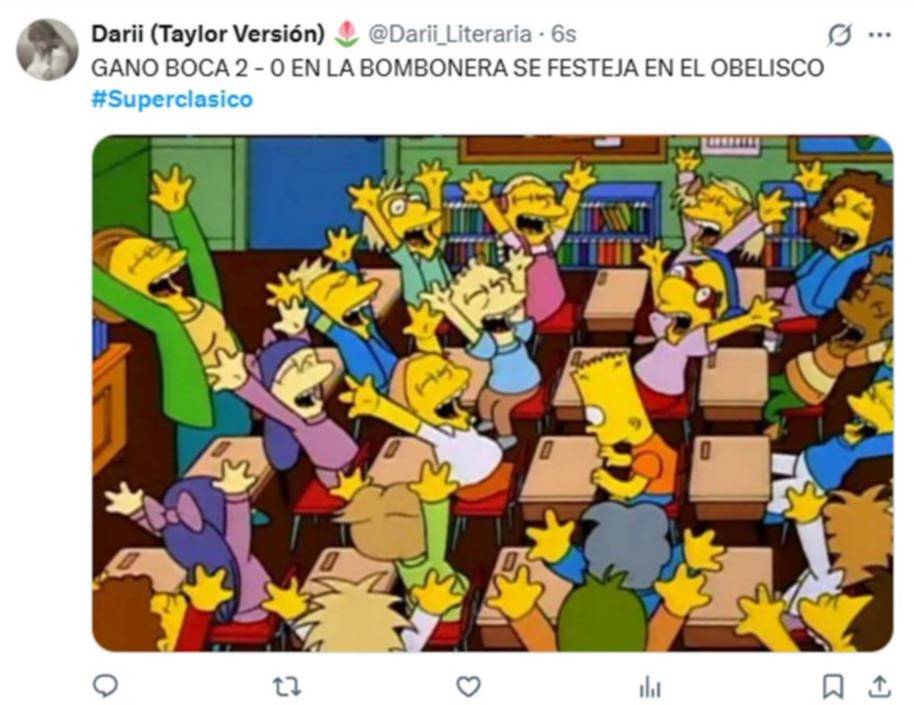
Task: Open the @Darii_Literaria handle
Action: pyautogui.click(x=449, y=35)
